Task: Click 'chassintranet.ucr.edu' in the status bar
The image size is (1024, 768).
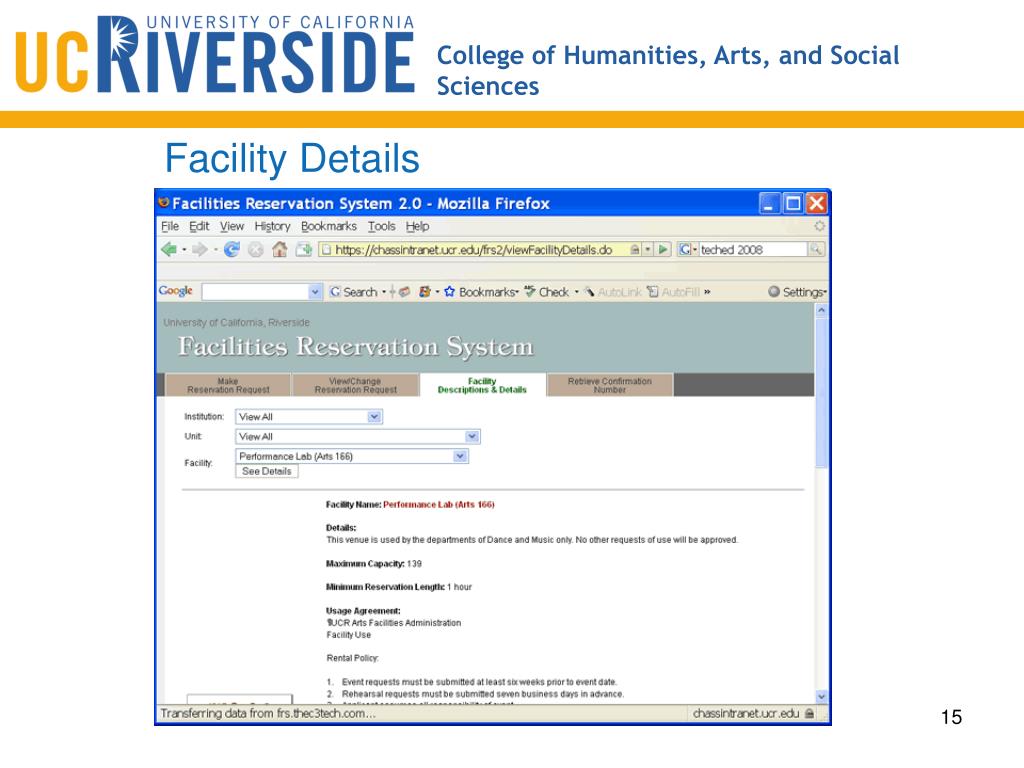Action: [x=746, y=714]
